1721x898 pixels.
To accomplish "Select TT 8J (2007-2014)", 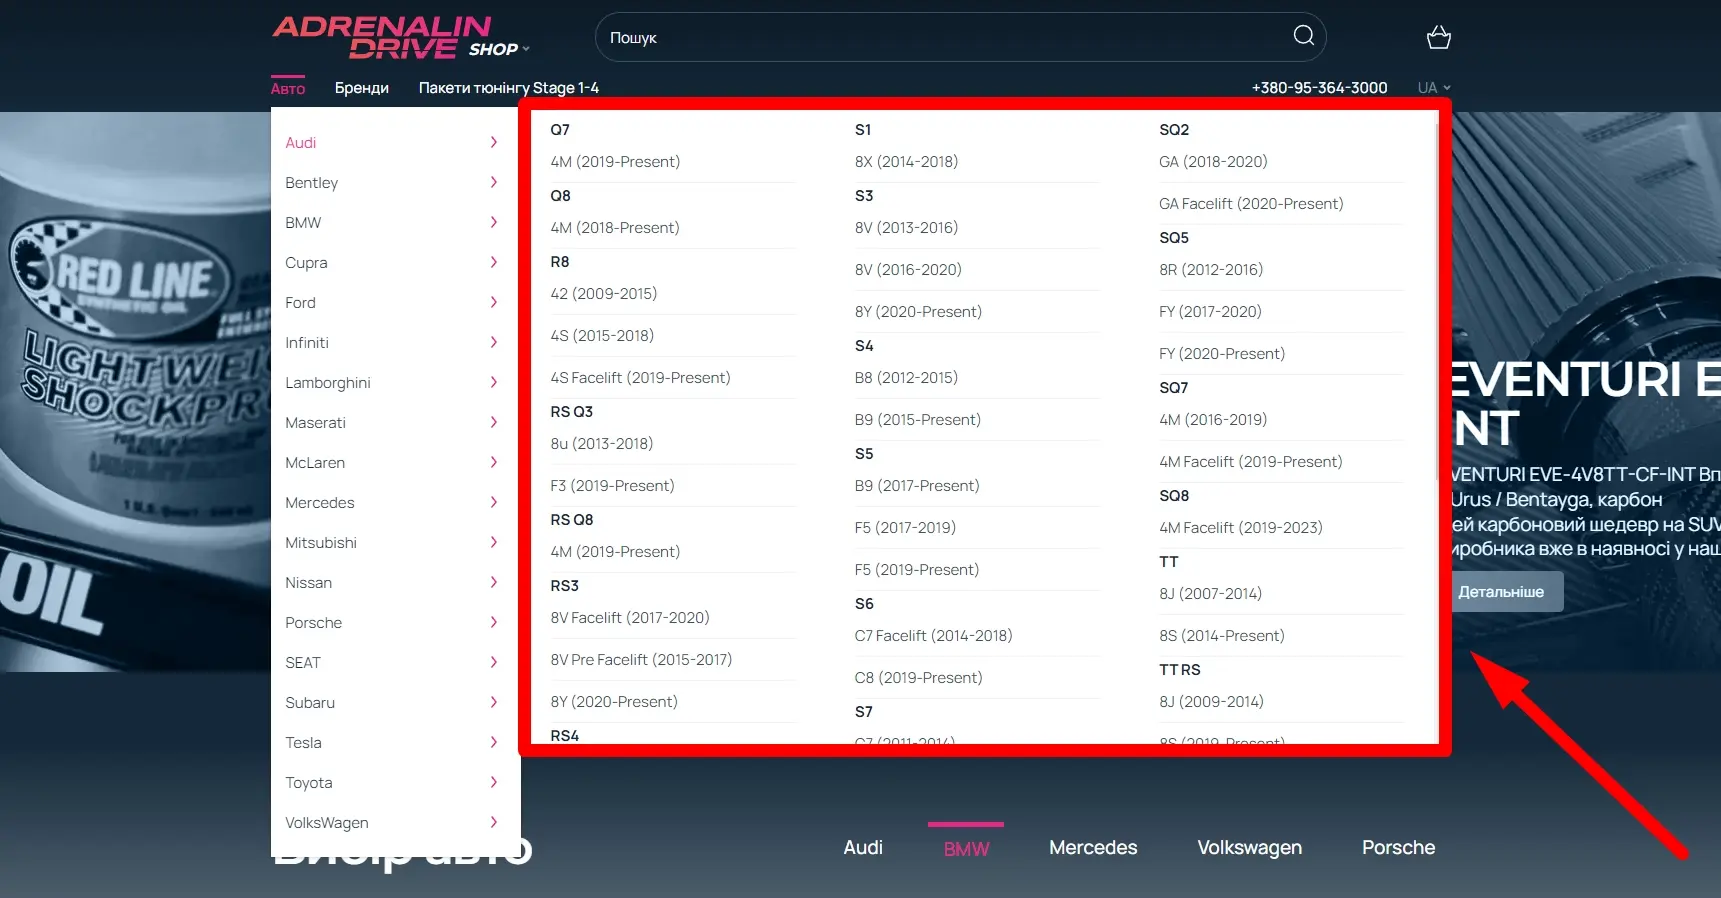I will tap(1210, 593).
